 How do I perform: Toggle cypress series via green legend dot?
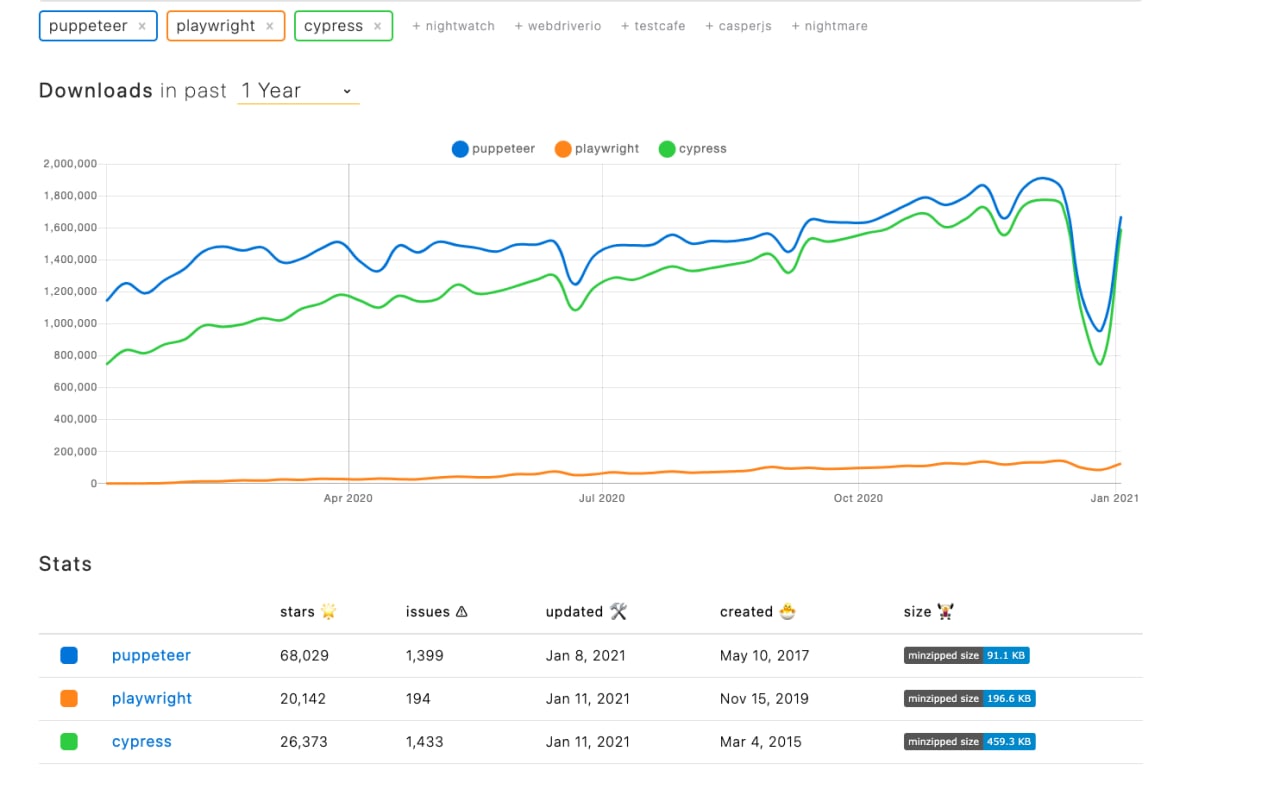[x=667, y=149]
